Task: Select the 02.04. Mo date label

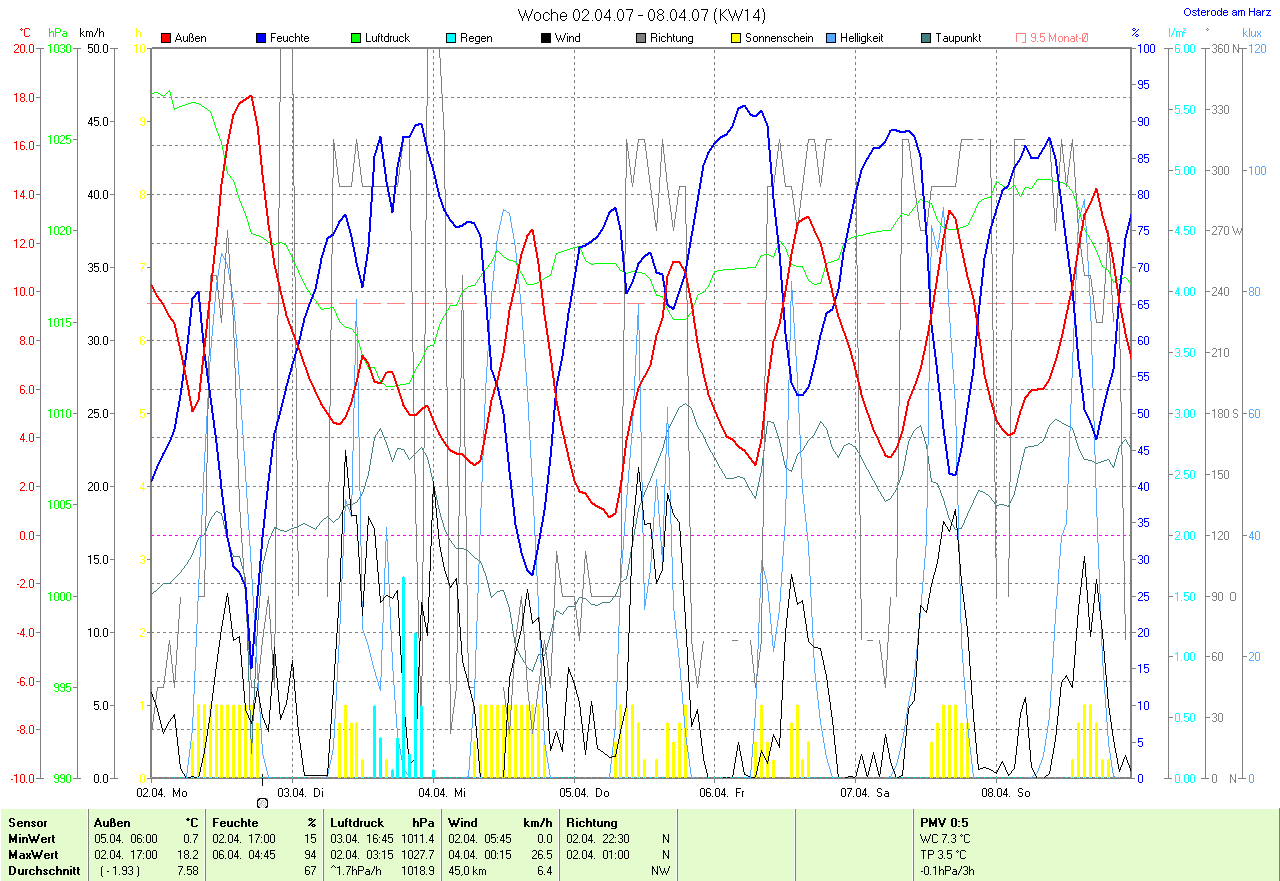Action: pos(162,793)
